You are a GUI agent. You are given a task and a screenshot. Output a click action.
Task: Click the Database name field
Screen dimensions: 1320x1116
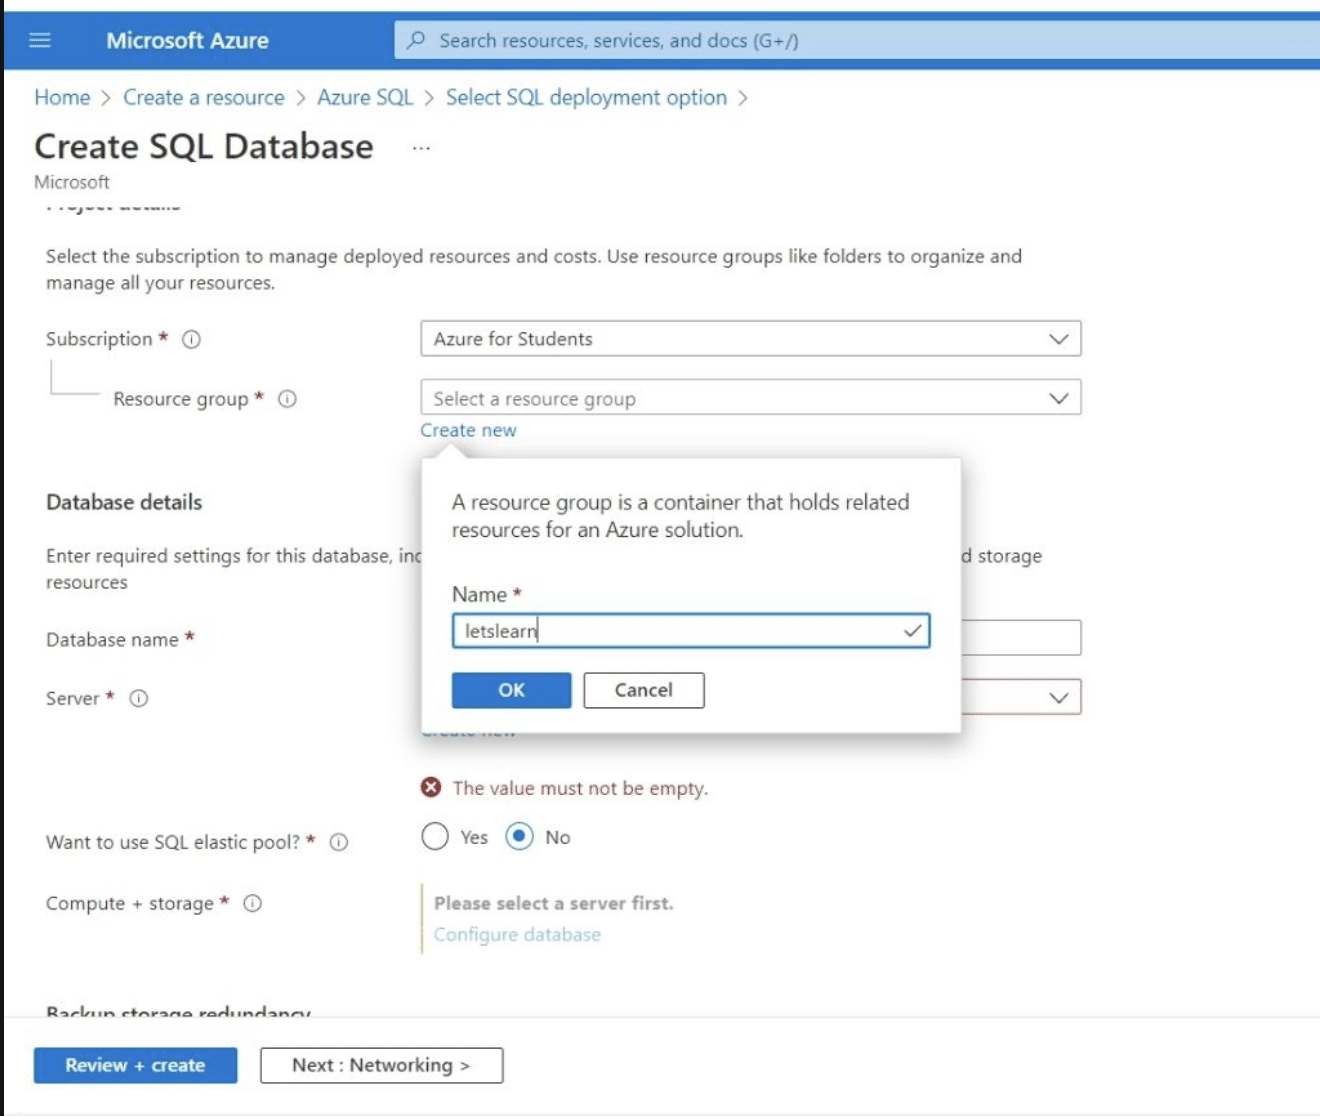click(x=1020, y=638)
